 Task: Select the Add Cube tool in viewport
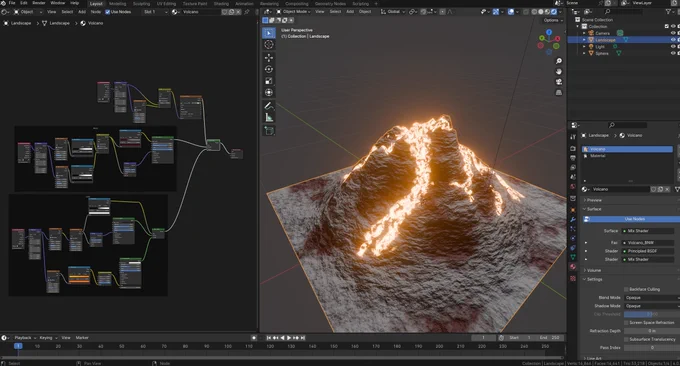pos(269,130)
